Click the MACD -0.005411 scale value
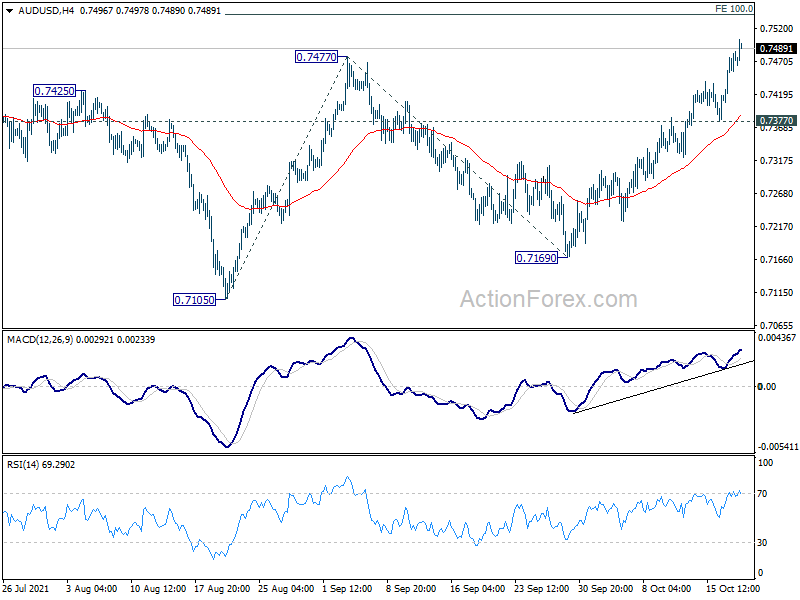Viewport: 800px width, 600px height. [778, 446]
